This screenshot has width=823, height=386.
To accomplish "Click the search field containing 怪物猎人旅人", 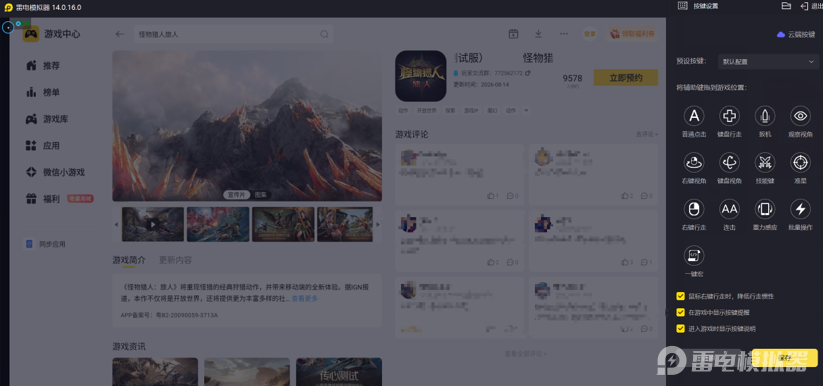I will 233,34.
